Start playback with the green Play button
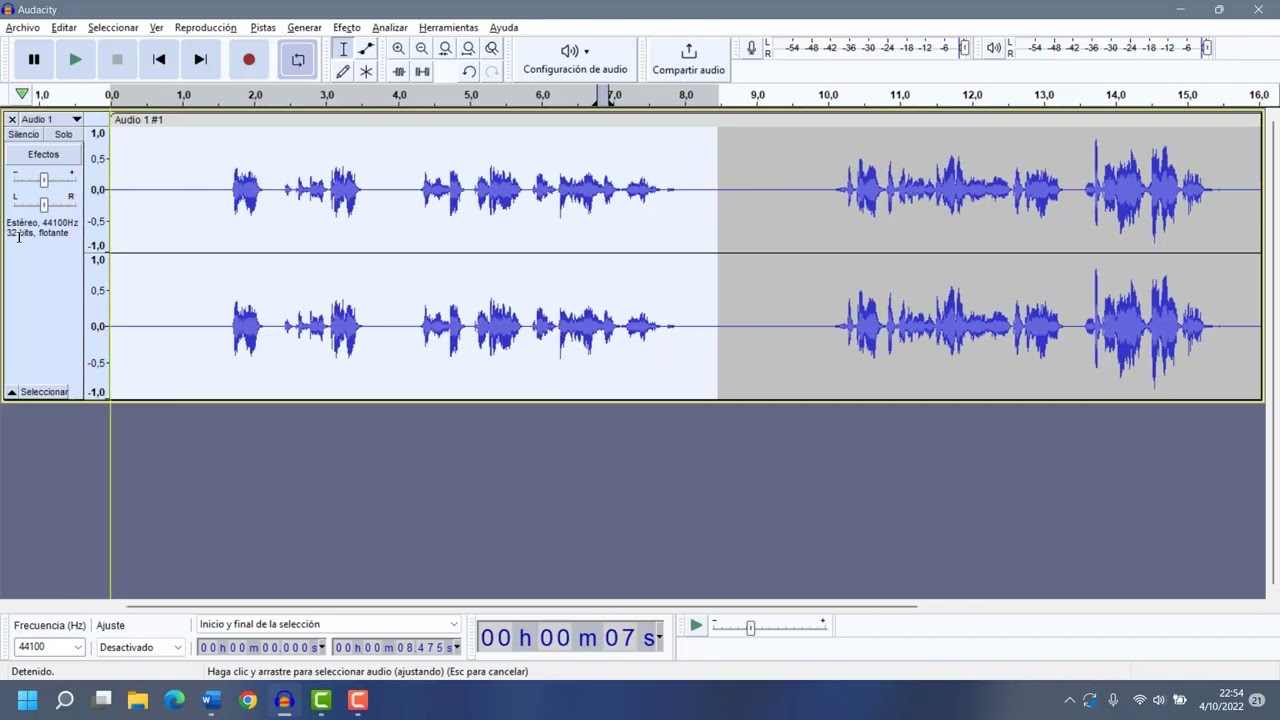Screen dimensions: 1280x720 point(75,60)
